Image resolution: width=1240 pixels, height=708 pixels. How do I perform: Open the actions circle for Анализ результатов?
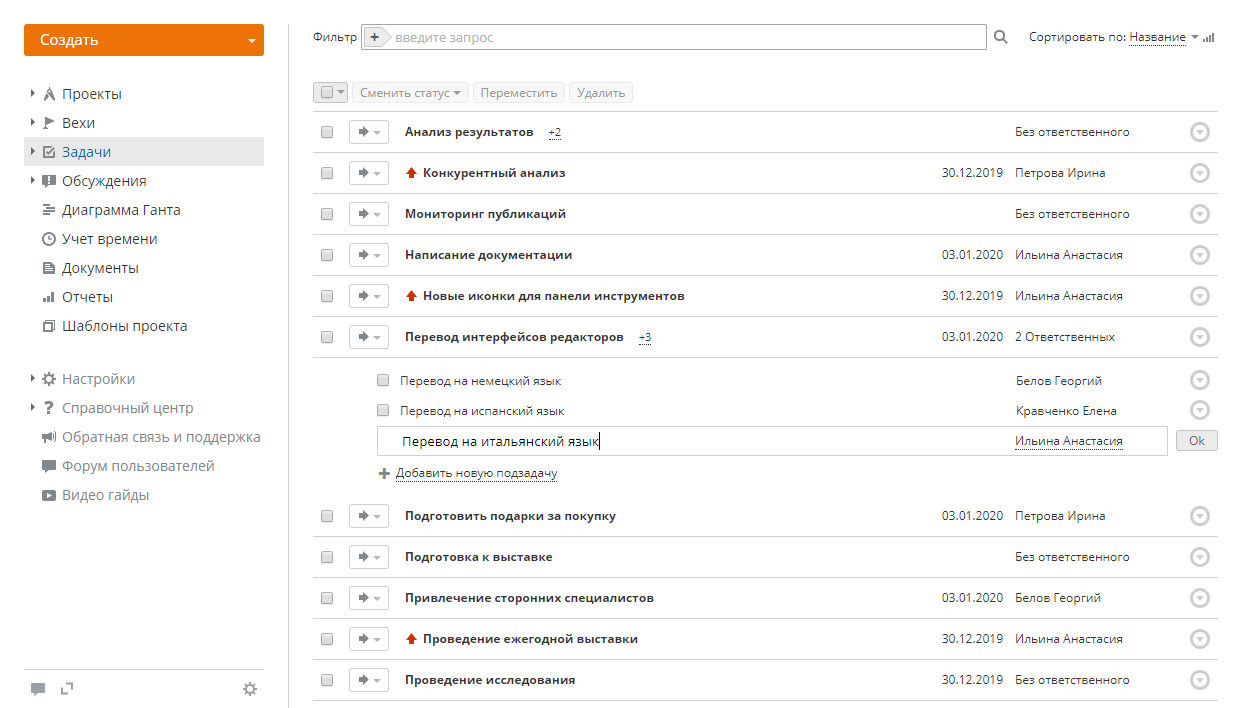(x=1200, y=132)
